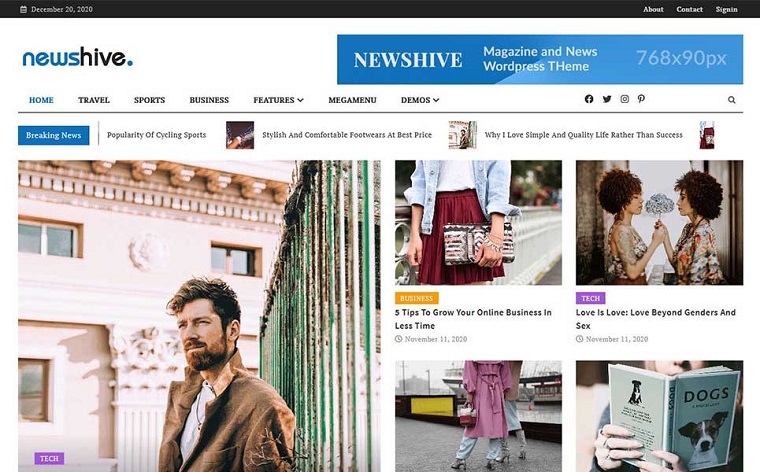Click the clock icon under Business article

click(399, 339)
